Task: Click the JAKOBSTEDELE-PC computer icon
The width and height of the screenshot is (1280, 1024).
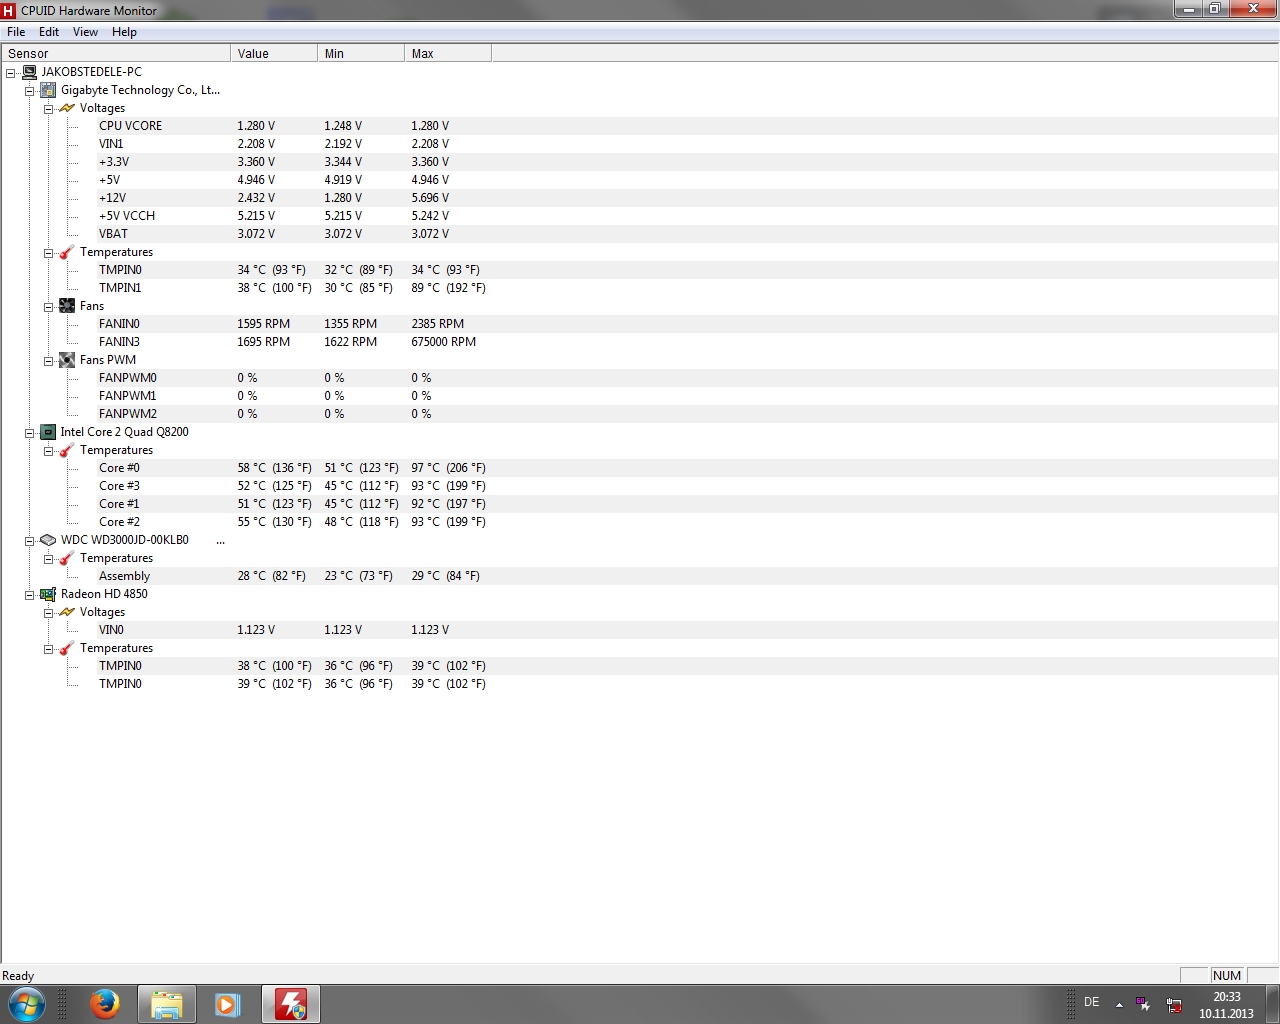Action: tap(29, 72)
